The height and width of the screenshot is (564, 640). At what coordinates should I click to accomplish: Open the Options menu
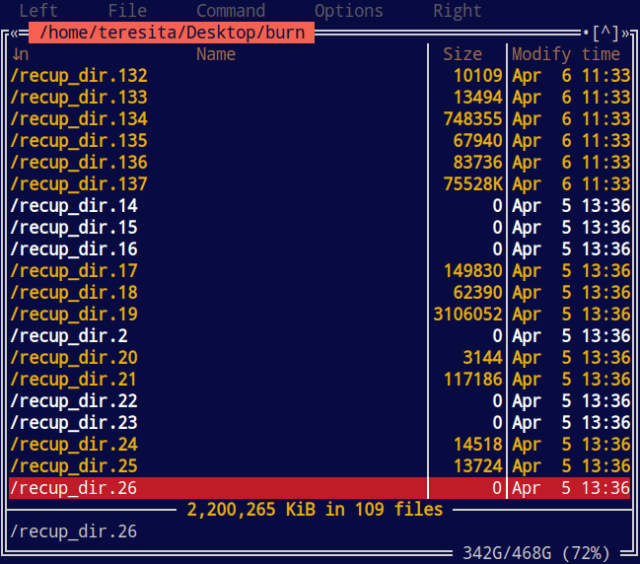[x=348, y=11]
